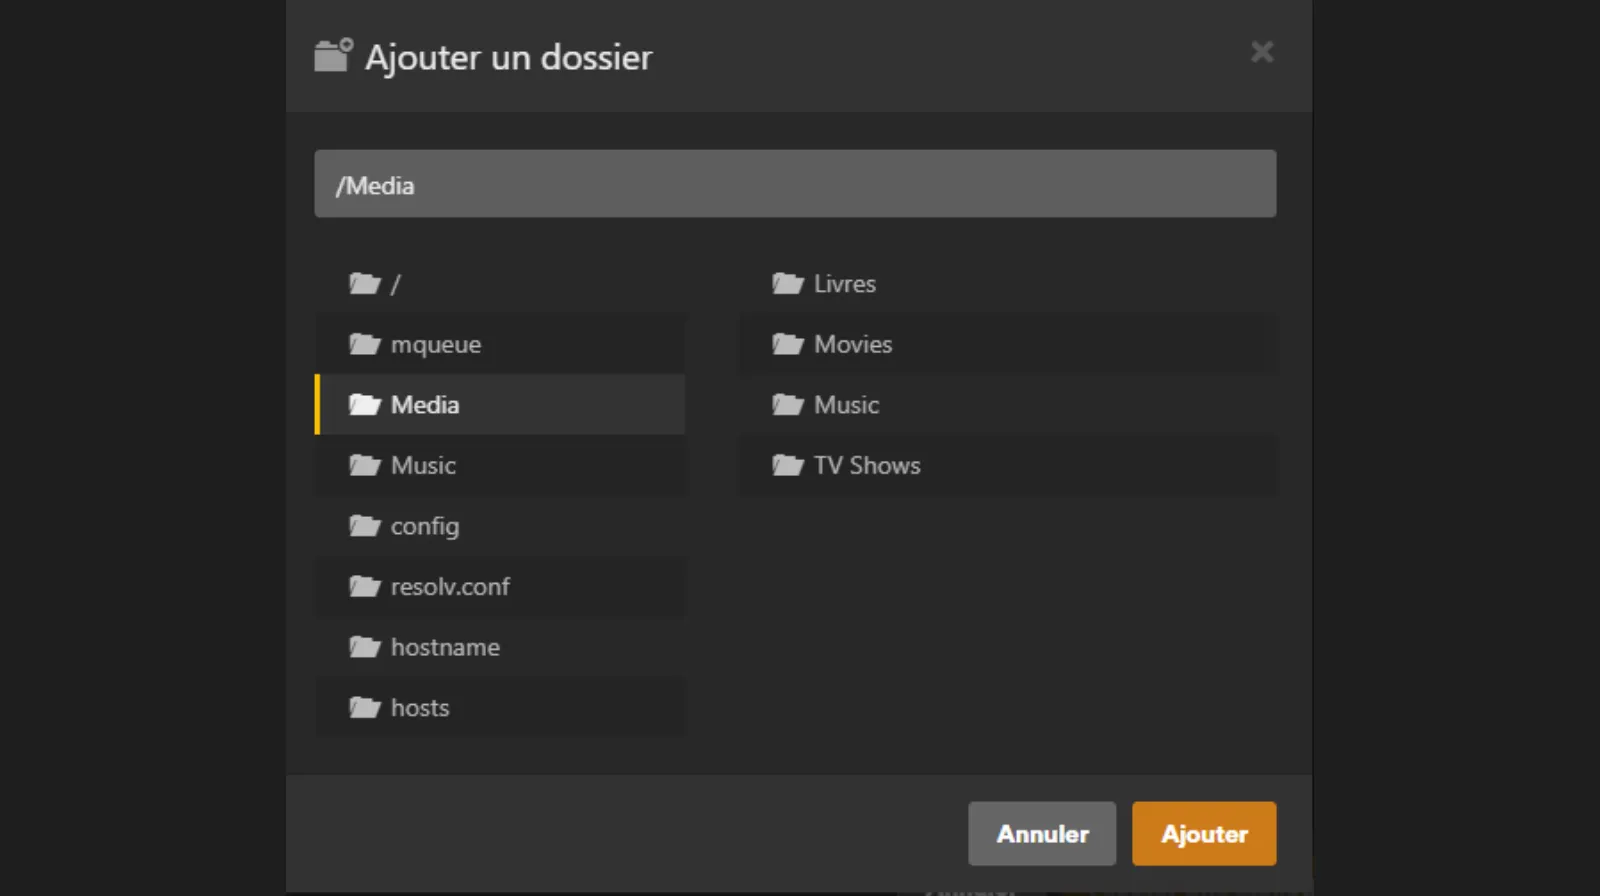Select the hostname entry
Screen dimensions: 1600x896
tap(445, 648)
